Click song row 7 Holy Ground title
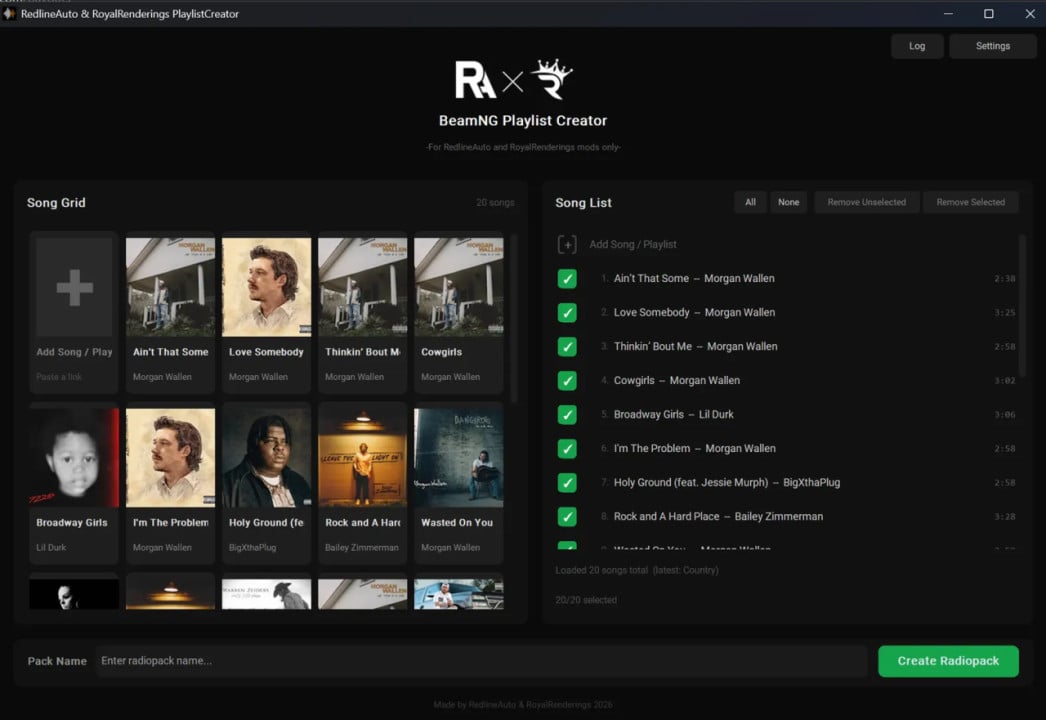Image resolution: width=1046 pixels, height=720 pixels. (x=726, y=482)
